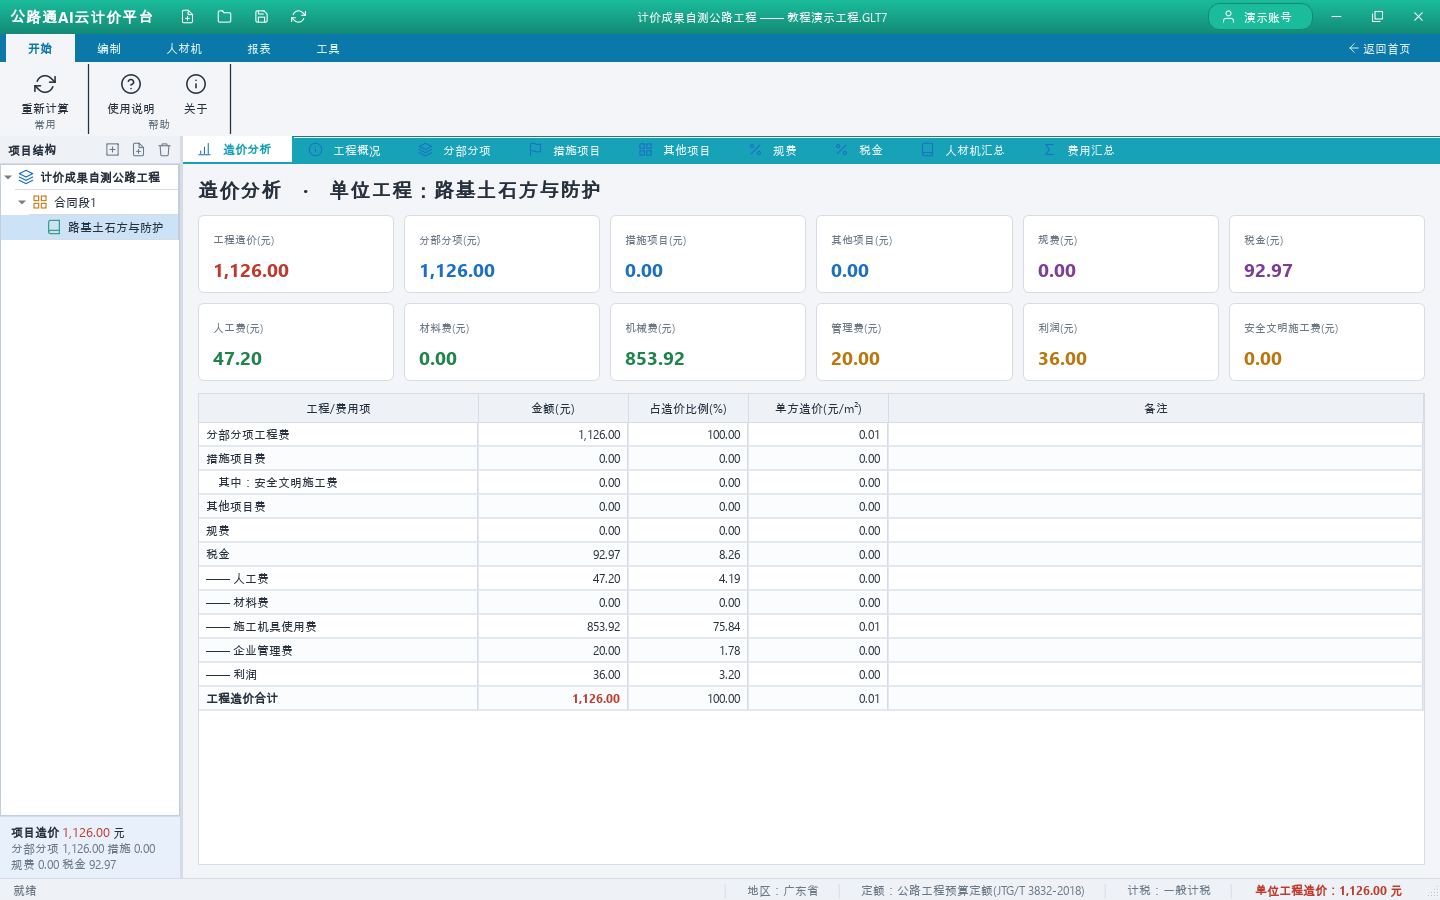Screen dimensions: 1440x900
Task: Open the 报表 ribbon tab
Action: coord(259,48)
